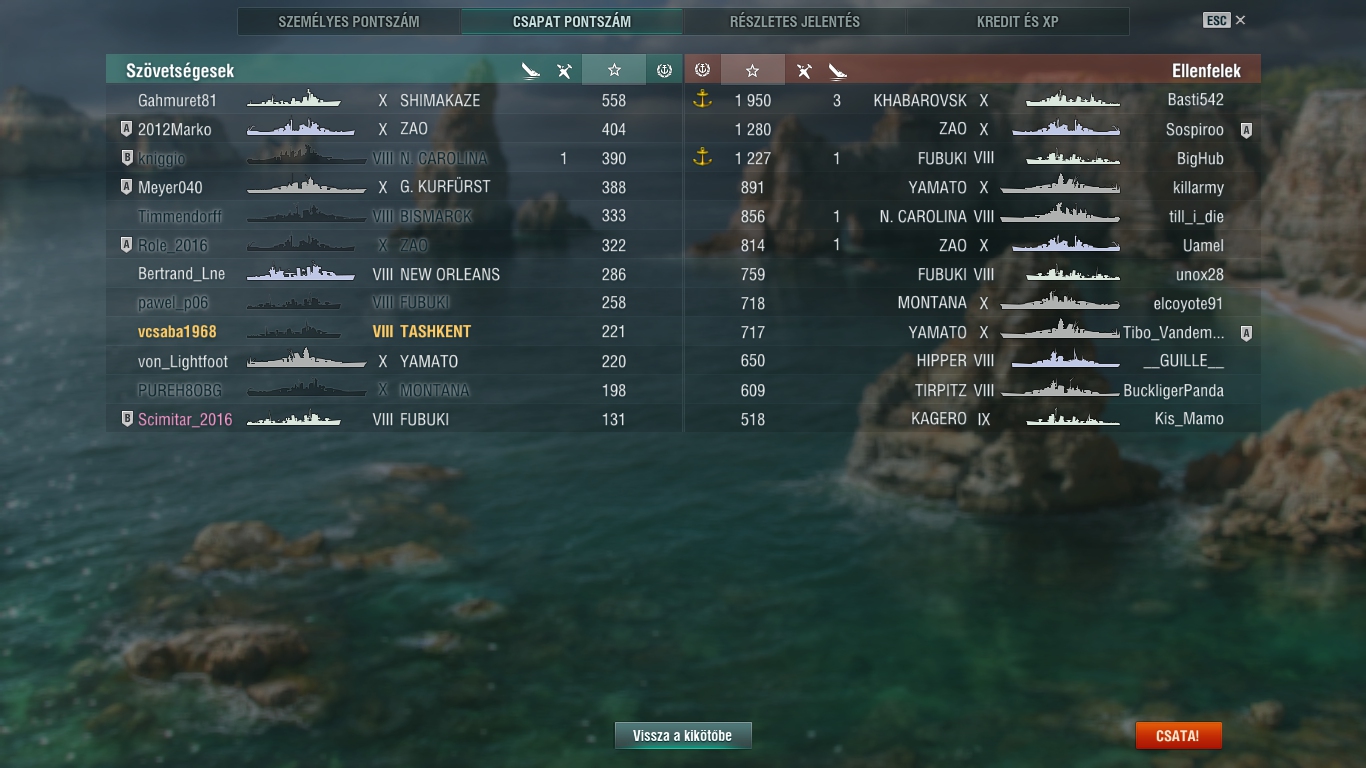Image resolution: width=1366 pixels, height=768 pixels.
Task: Select the Csapat pontszám tab
Action: coord(571,21)
